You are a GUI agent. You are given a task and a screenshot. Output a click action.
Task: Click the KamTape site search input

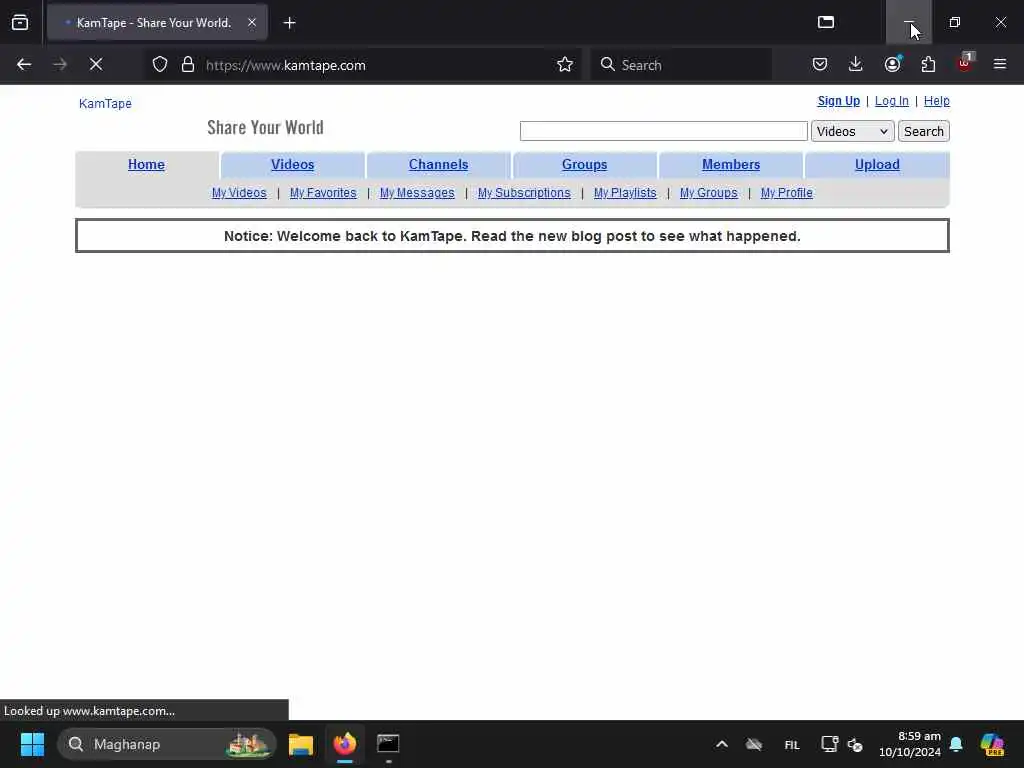[x=664, y=131]
